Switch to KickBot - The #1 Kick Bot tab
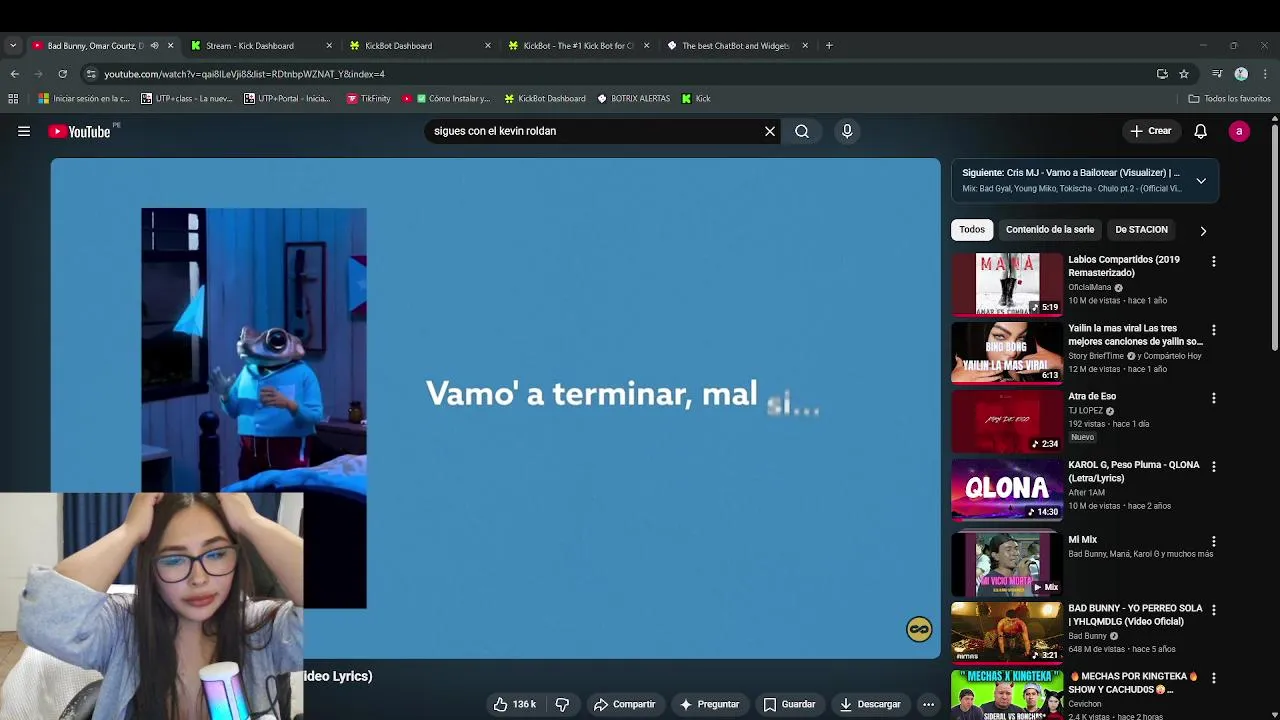This screenshot has height=720, width=1280. pyautogui.click(x=578, y=45)
